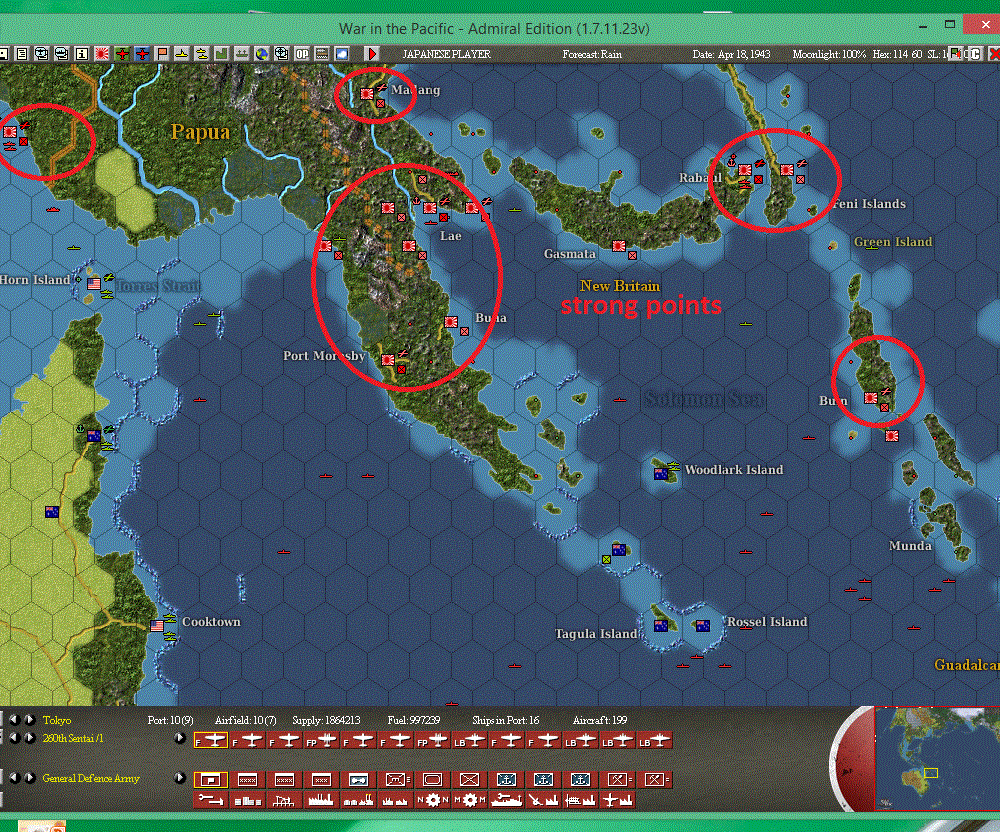Click next arrow beside General Defence Army

click(x=29, y=778)
